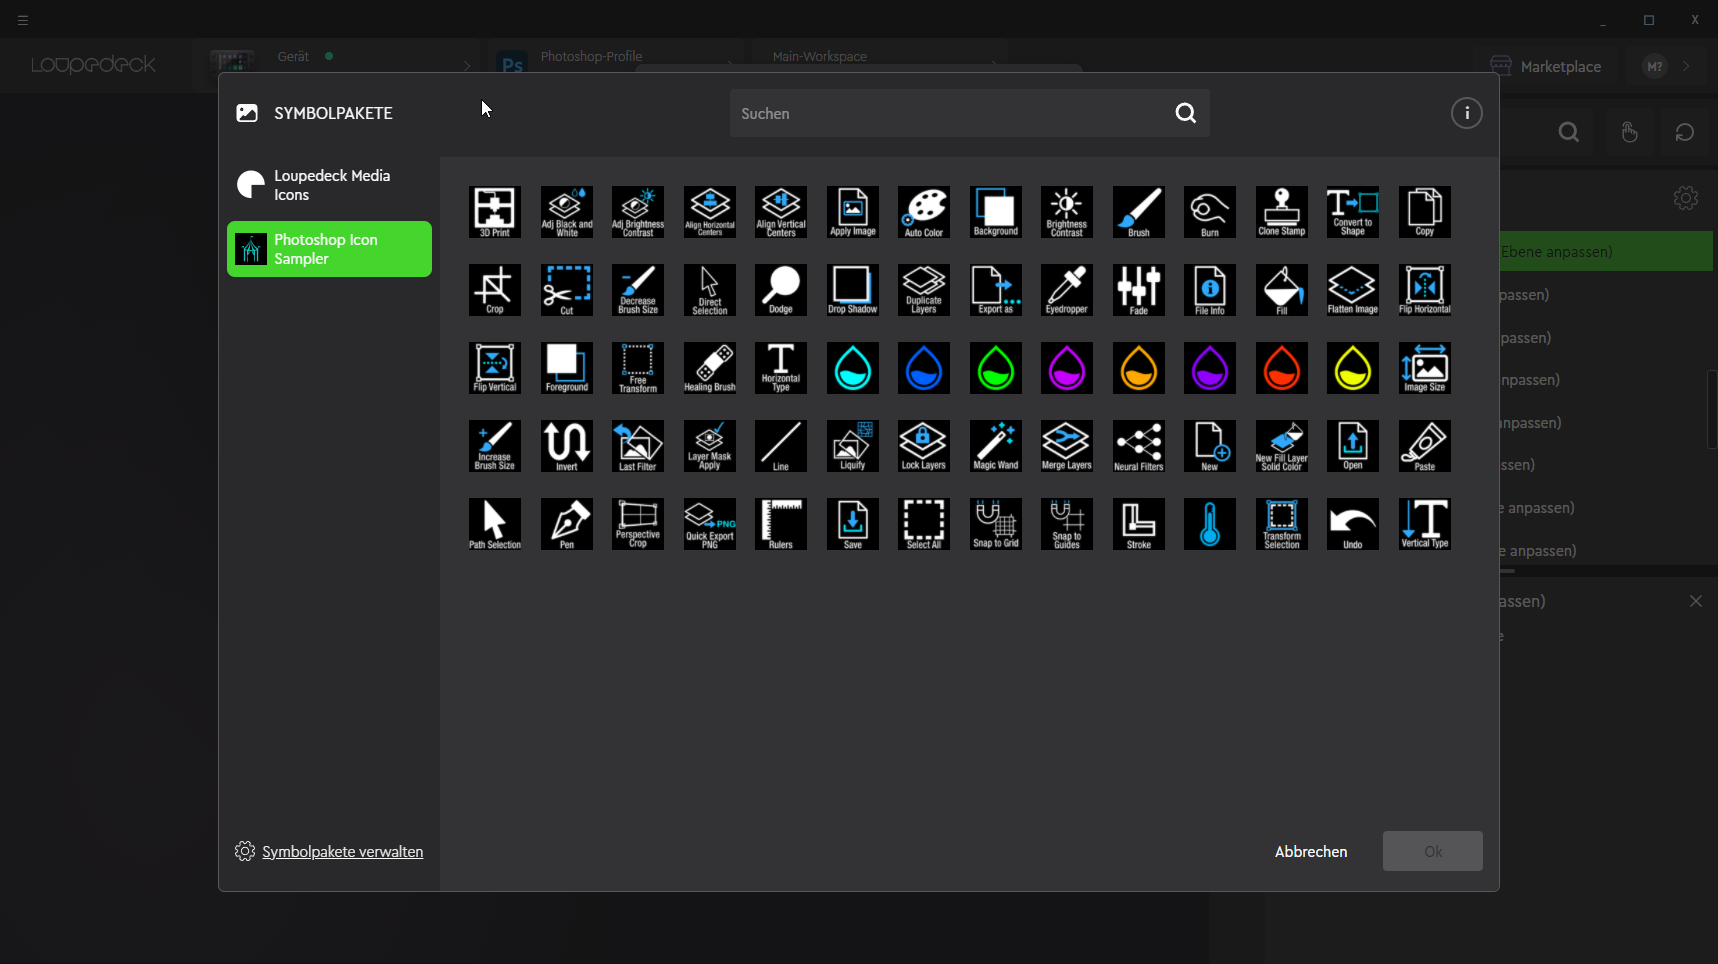Viewport: 1718px width, 964px height.
Task: Select the Flip Horizontal icon
Action: [1425, 290]
